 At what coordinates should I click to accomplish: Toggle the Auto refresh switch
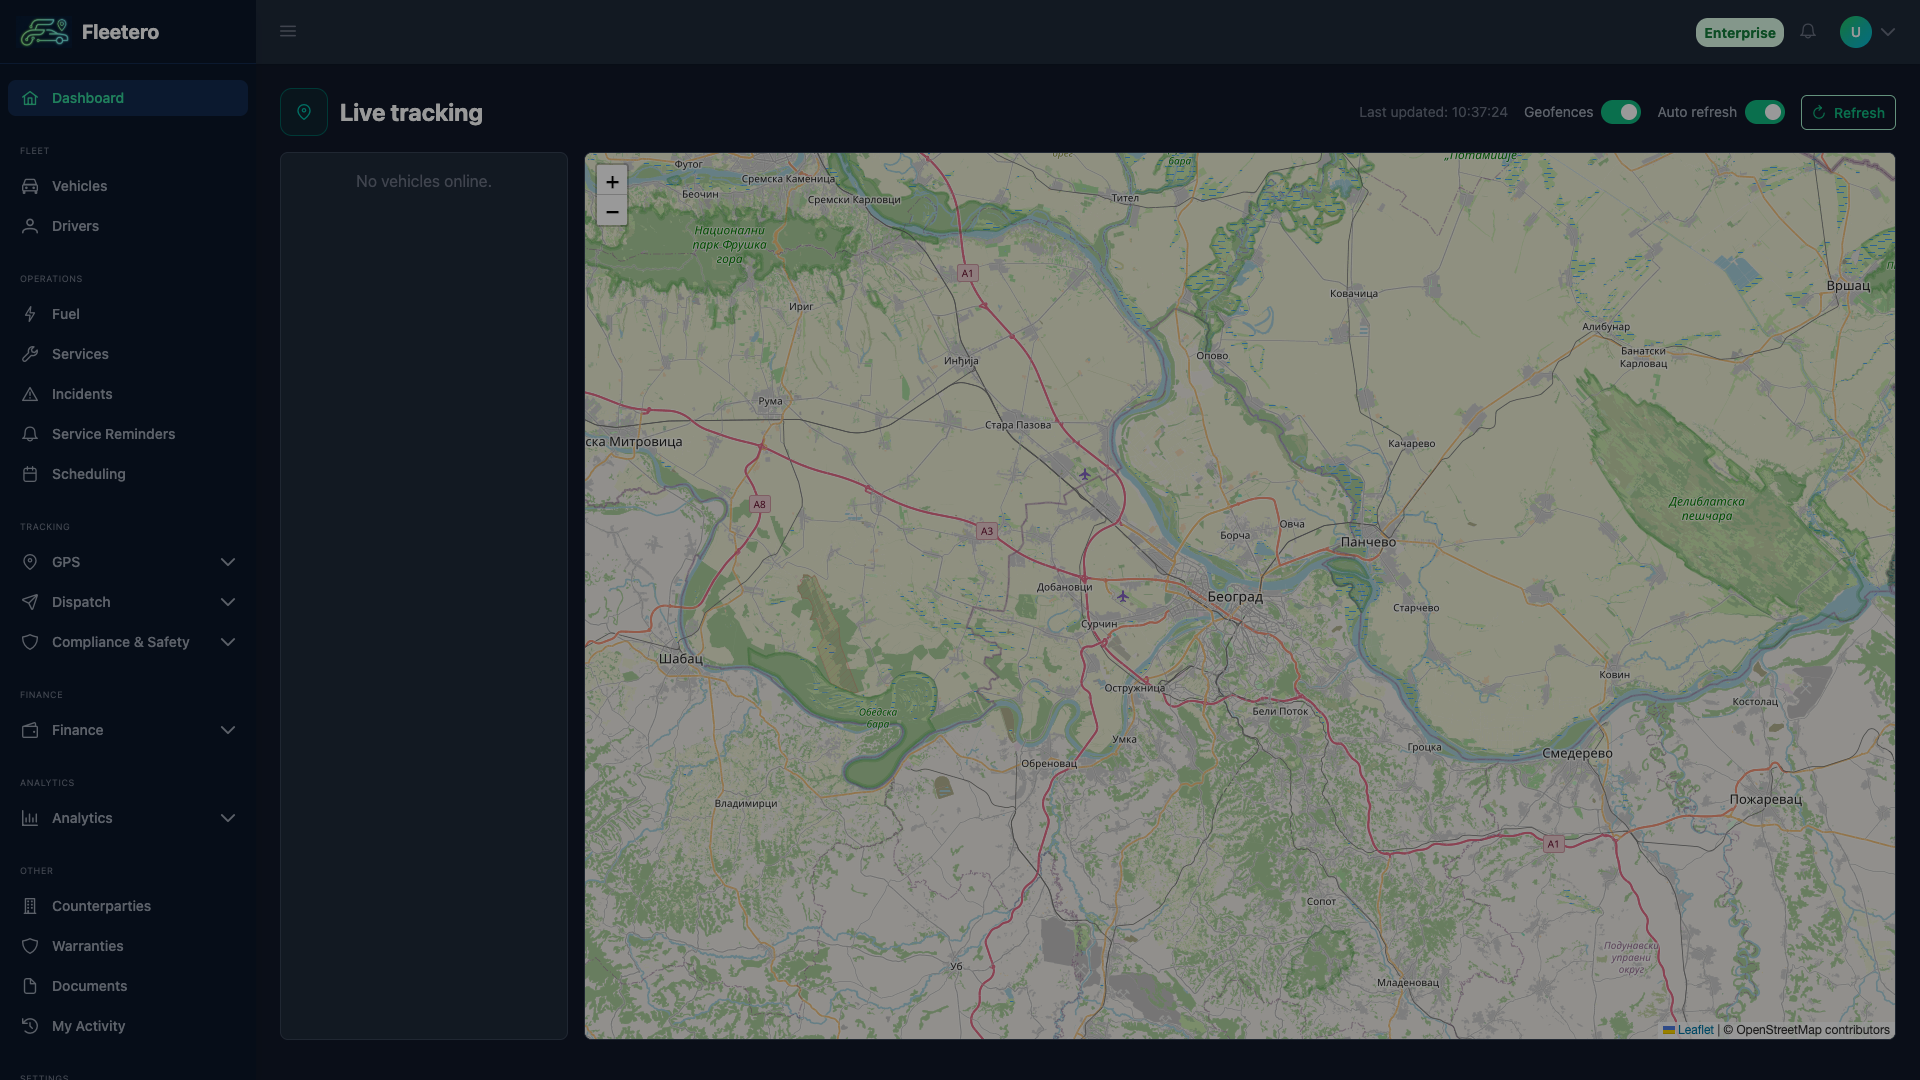click(x=1765, y=112)
